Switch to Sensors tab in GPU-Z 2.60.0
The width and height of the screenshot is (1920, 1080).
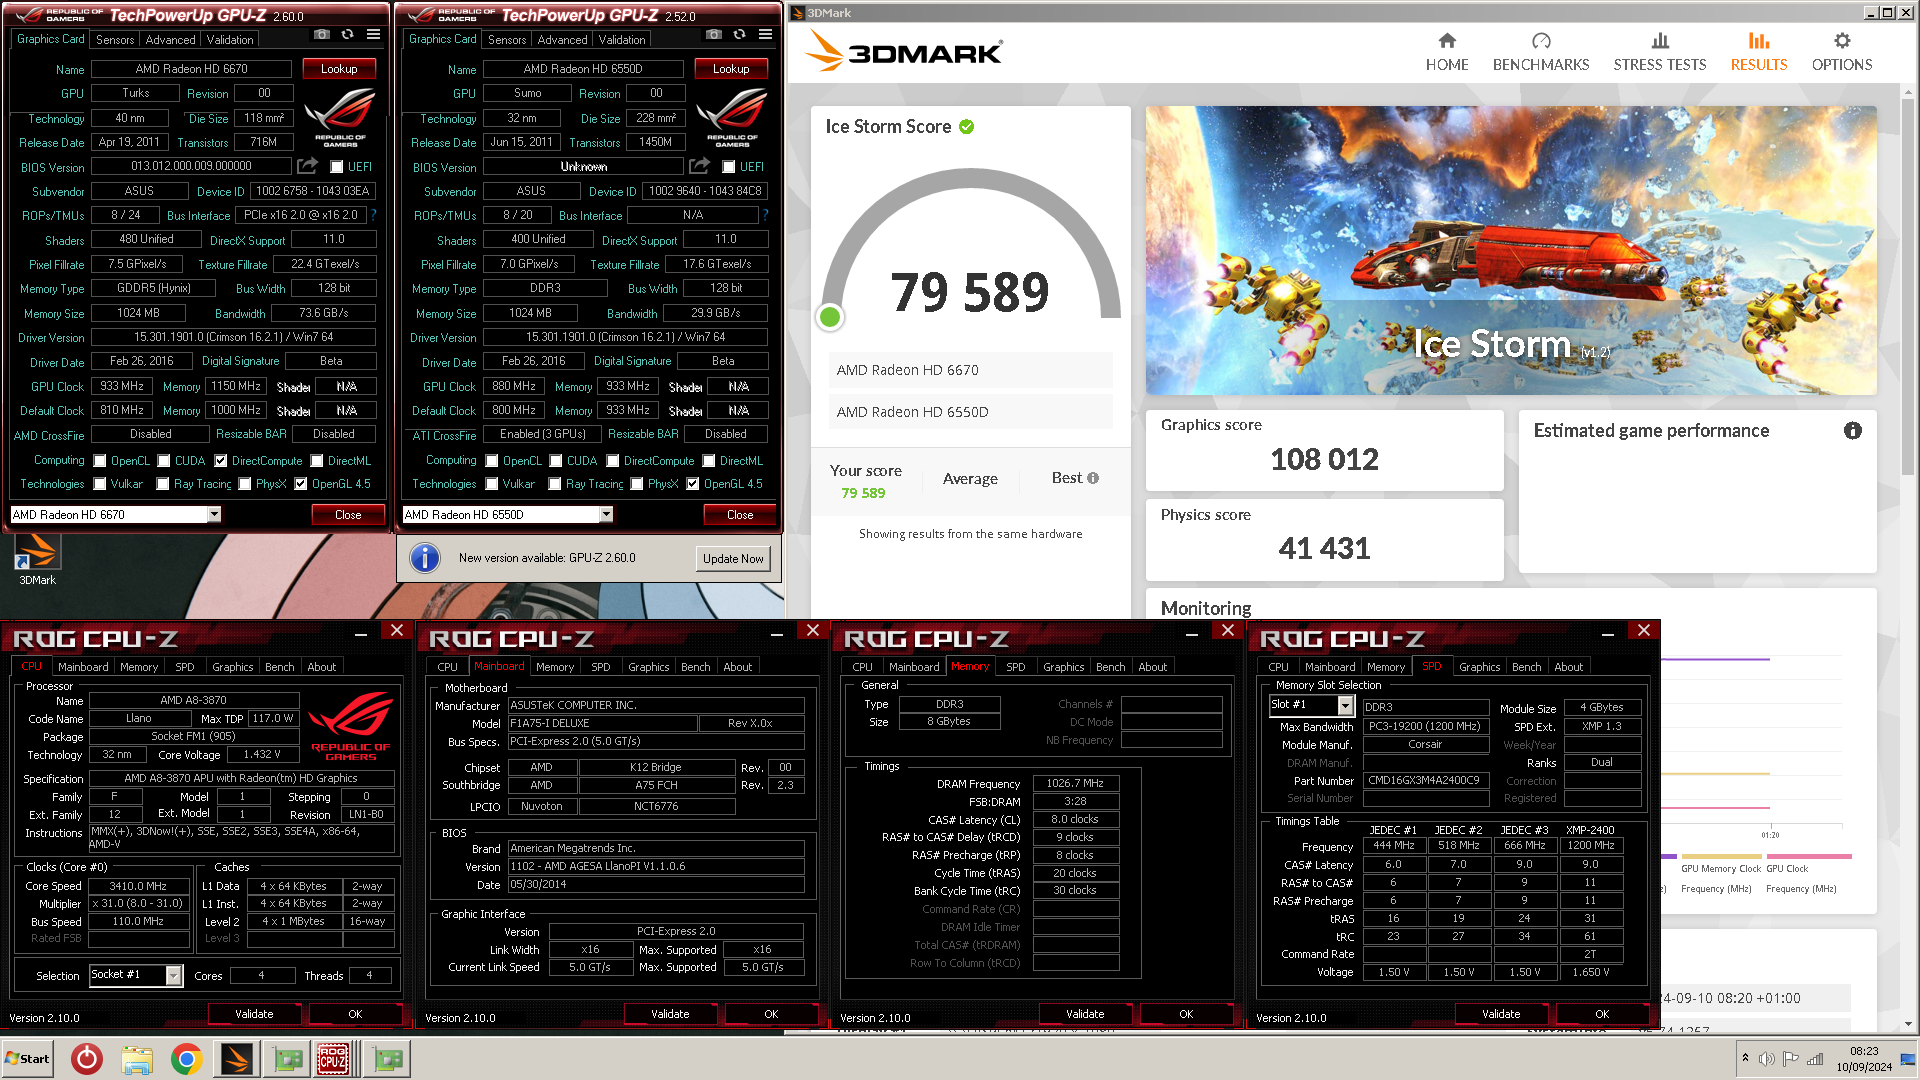(115, 40)
